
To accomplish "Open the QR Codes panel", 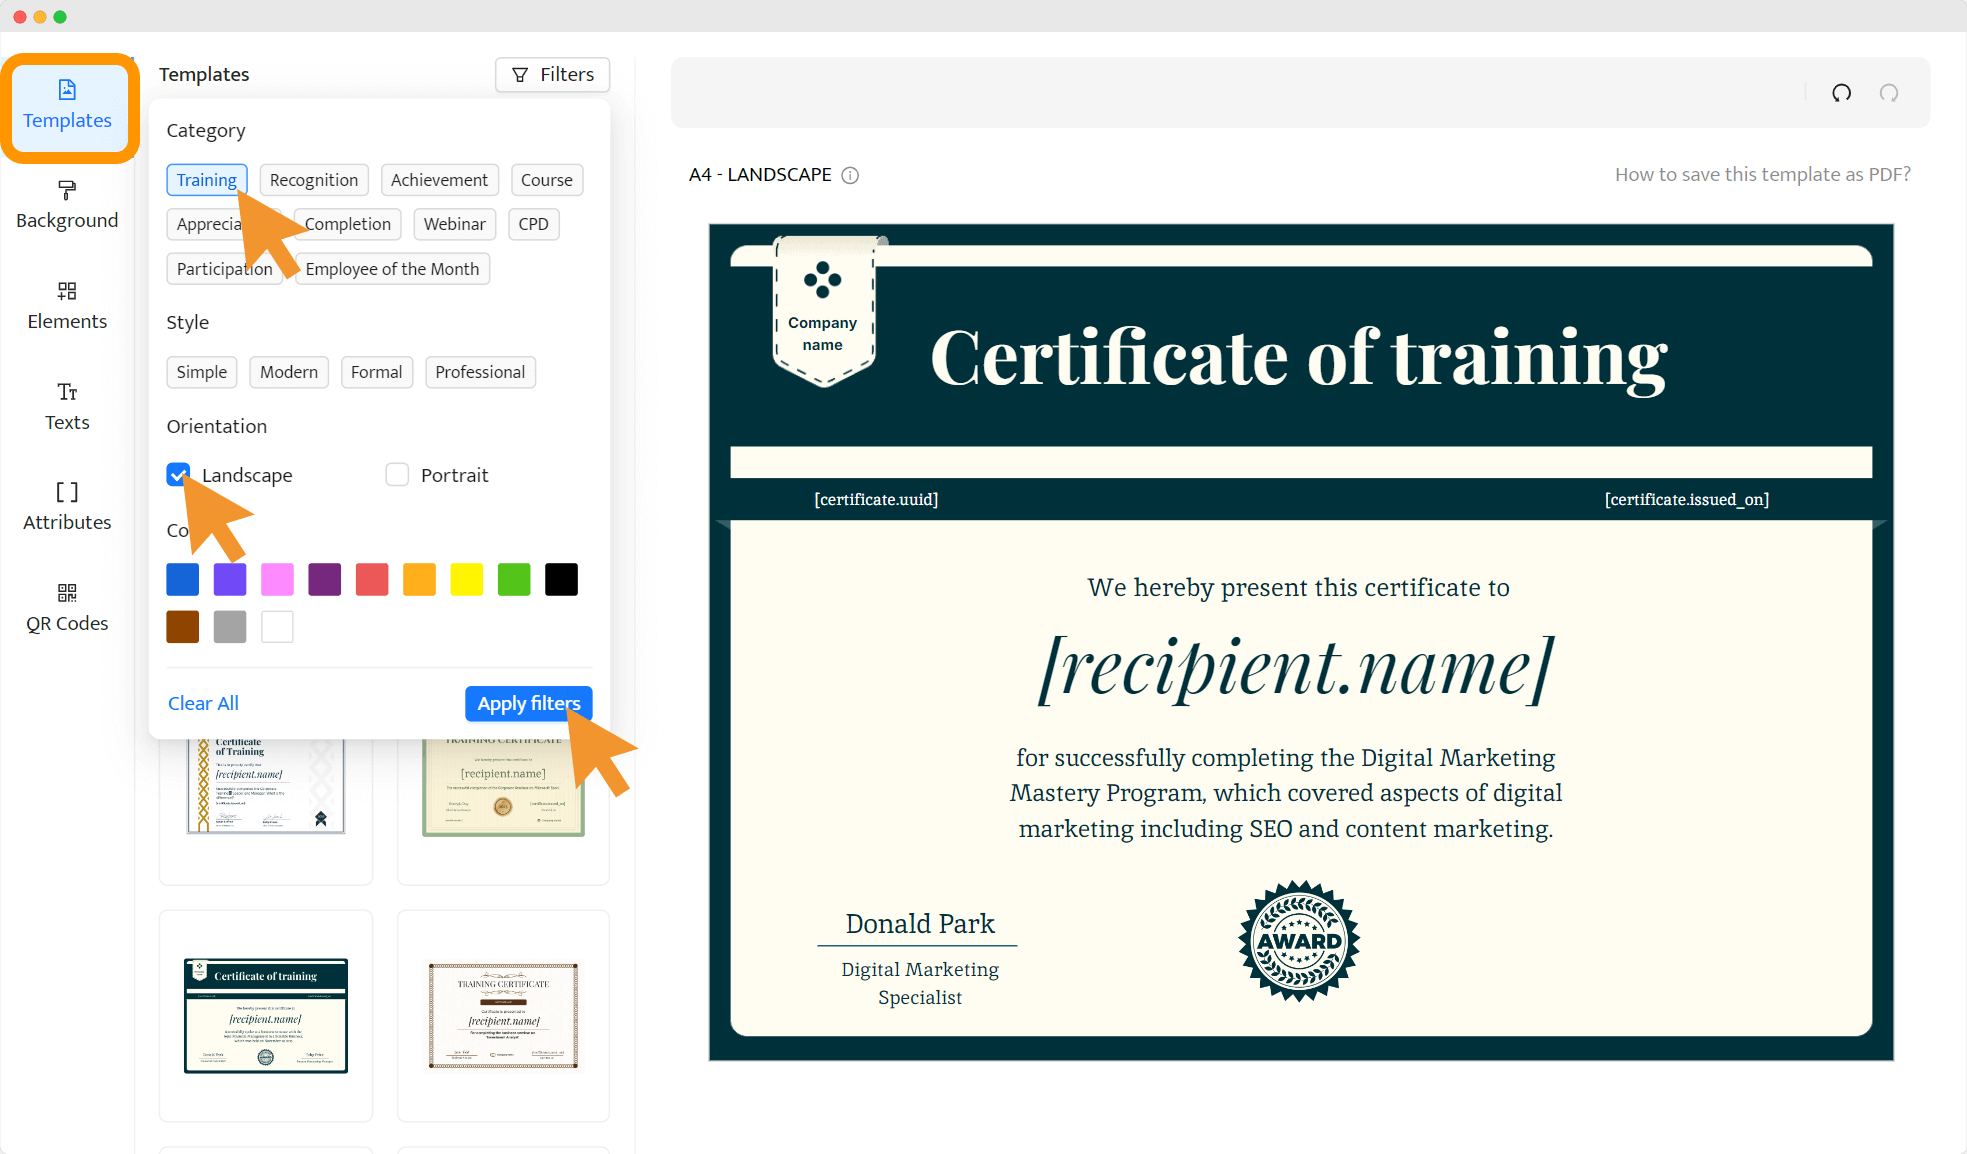I will 66,607.
